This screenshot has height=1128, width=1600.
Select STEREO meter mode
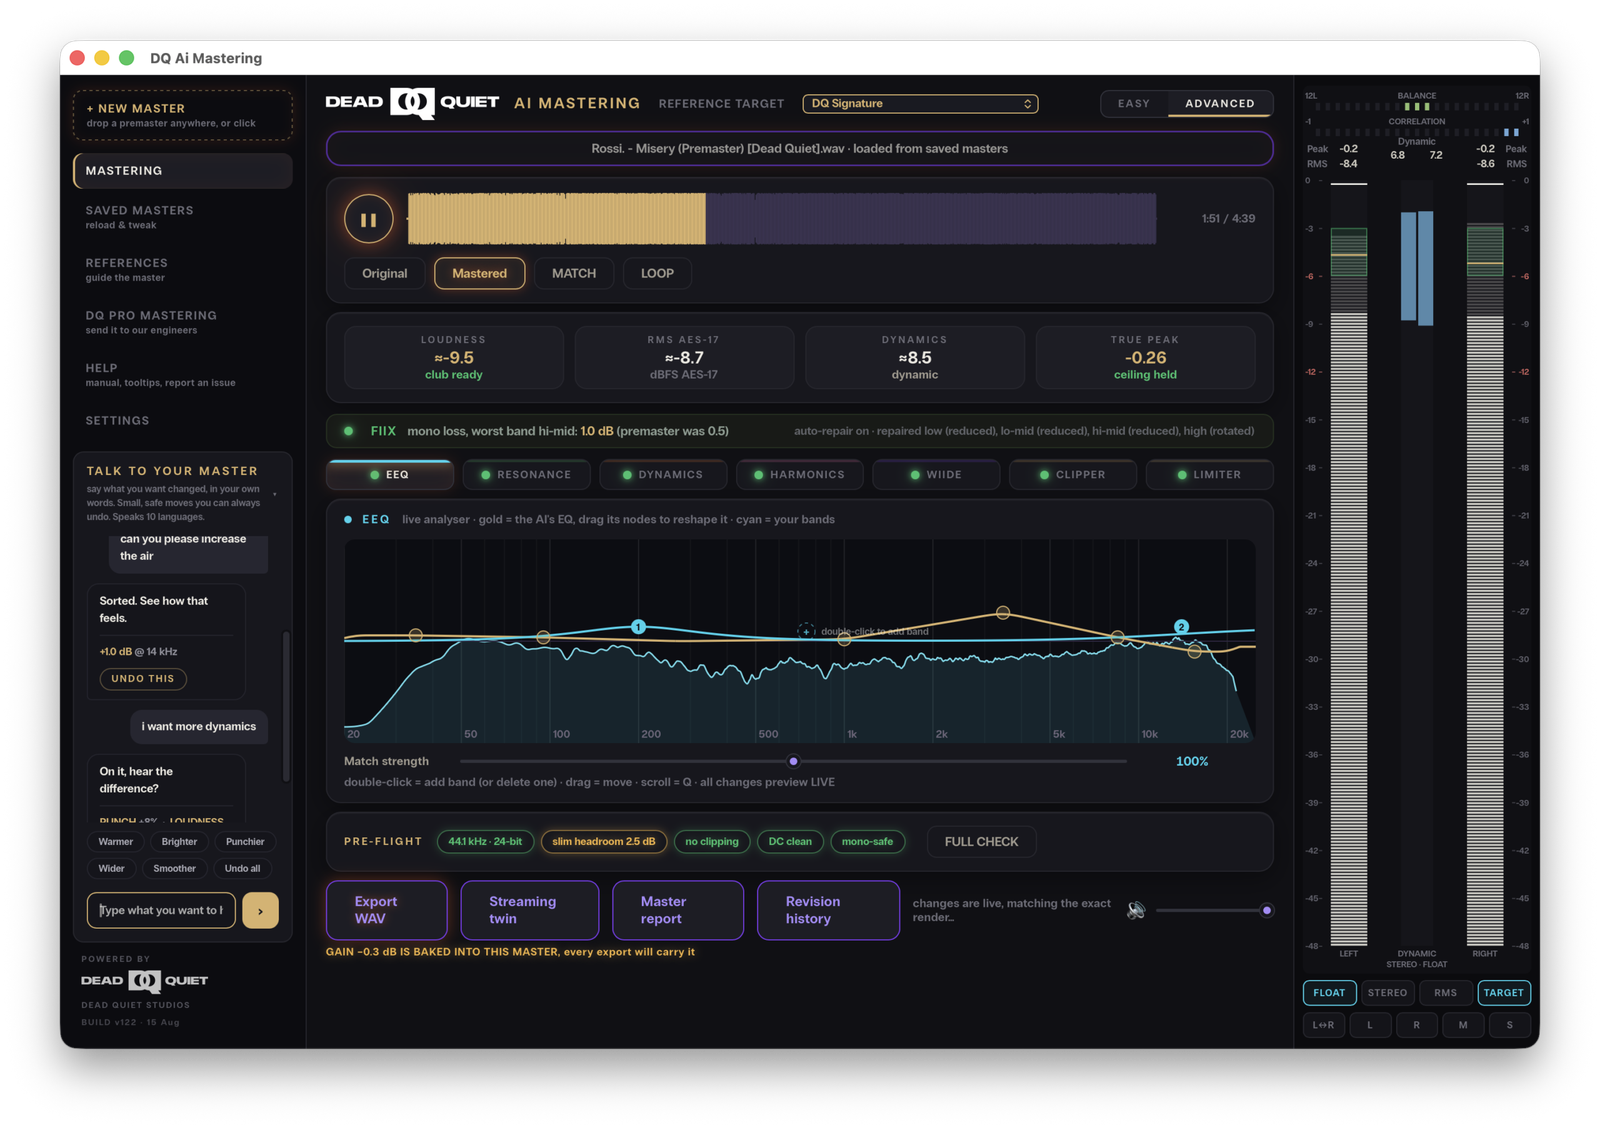(1387, 993)
